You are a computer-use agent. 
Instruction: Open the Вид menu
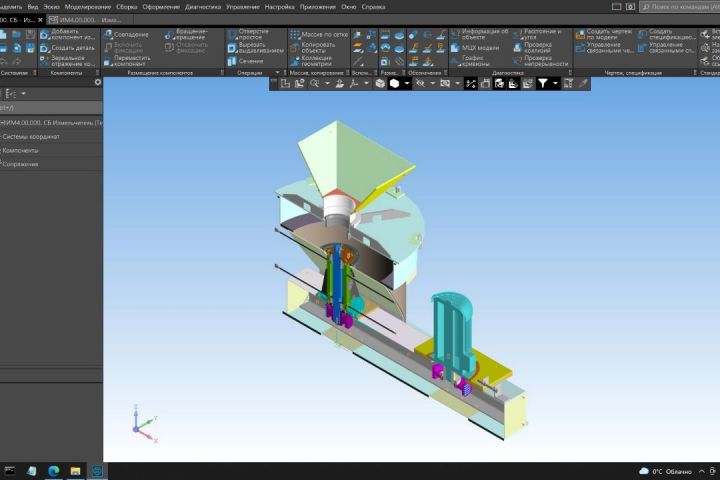(x=33, y=7)
